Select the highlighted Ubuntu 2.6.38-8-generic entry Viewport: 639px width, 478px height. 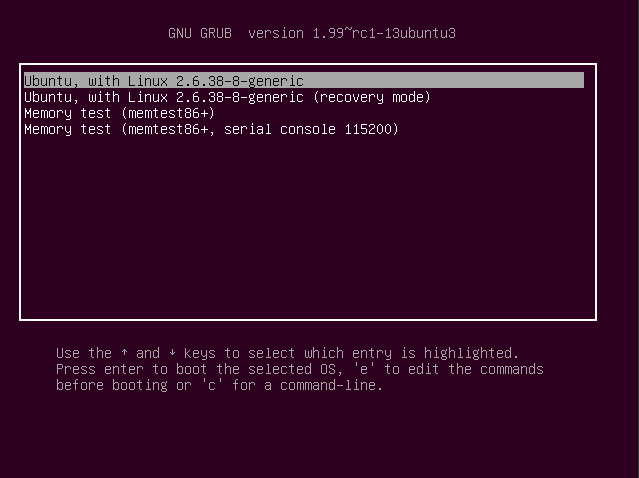(x=304, y=80)
